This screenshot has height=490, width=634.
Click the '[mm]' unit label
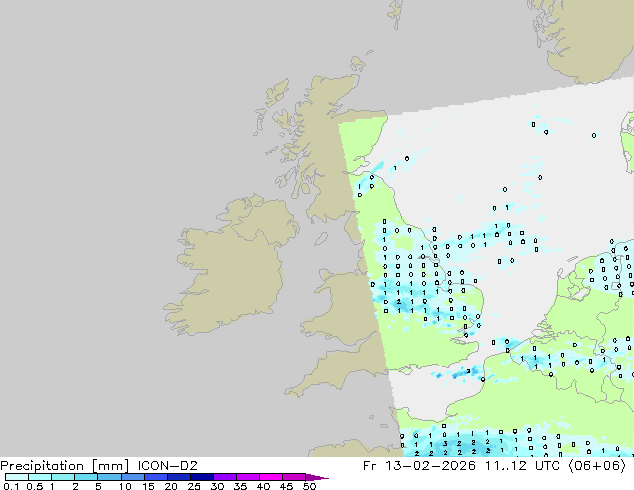pos(110,466)
